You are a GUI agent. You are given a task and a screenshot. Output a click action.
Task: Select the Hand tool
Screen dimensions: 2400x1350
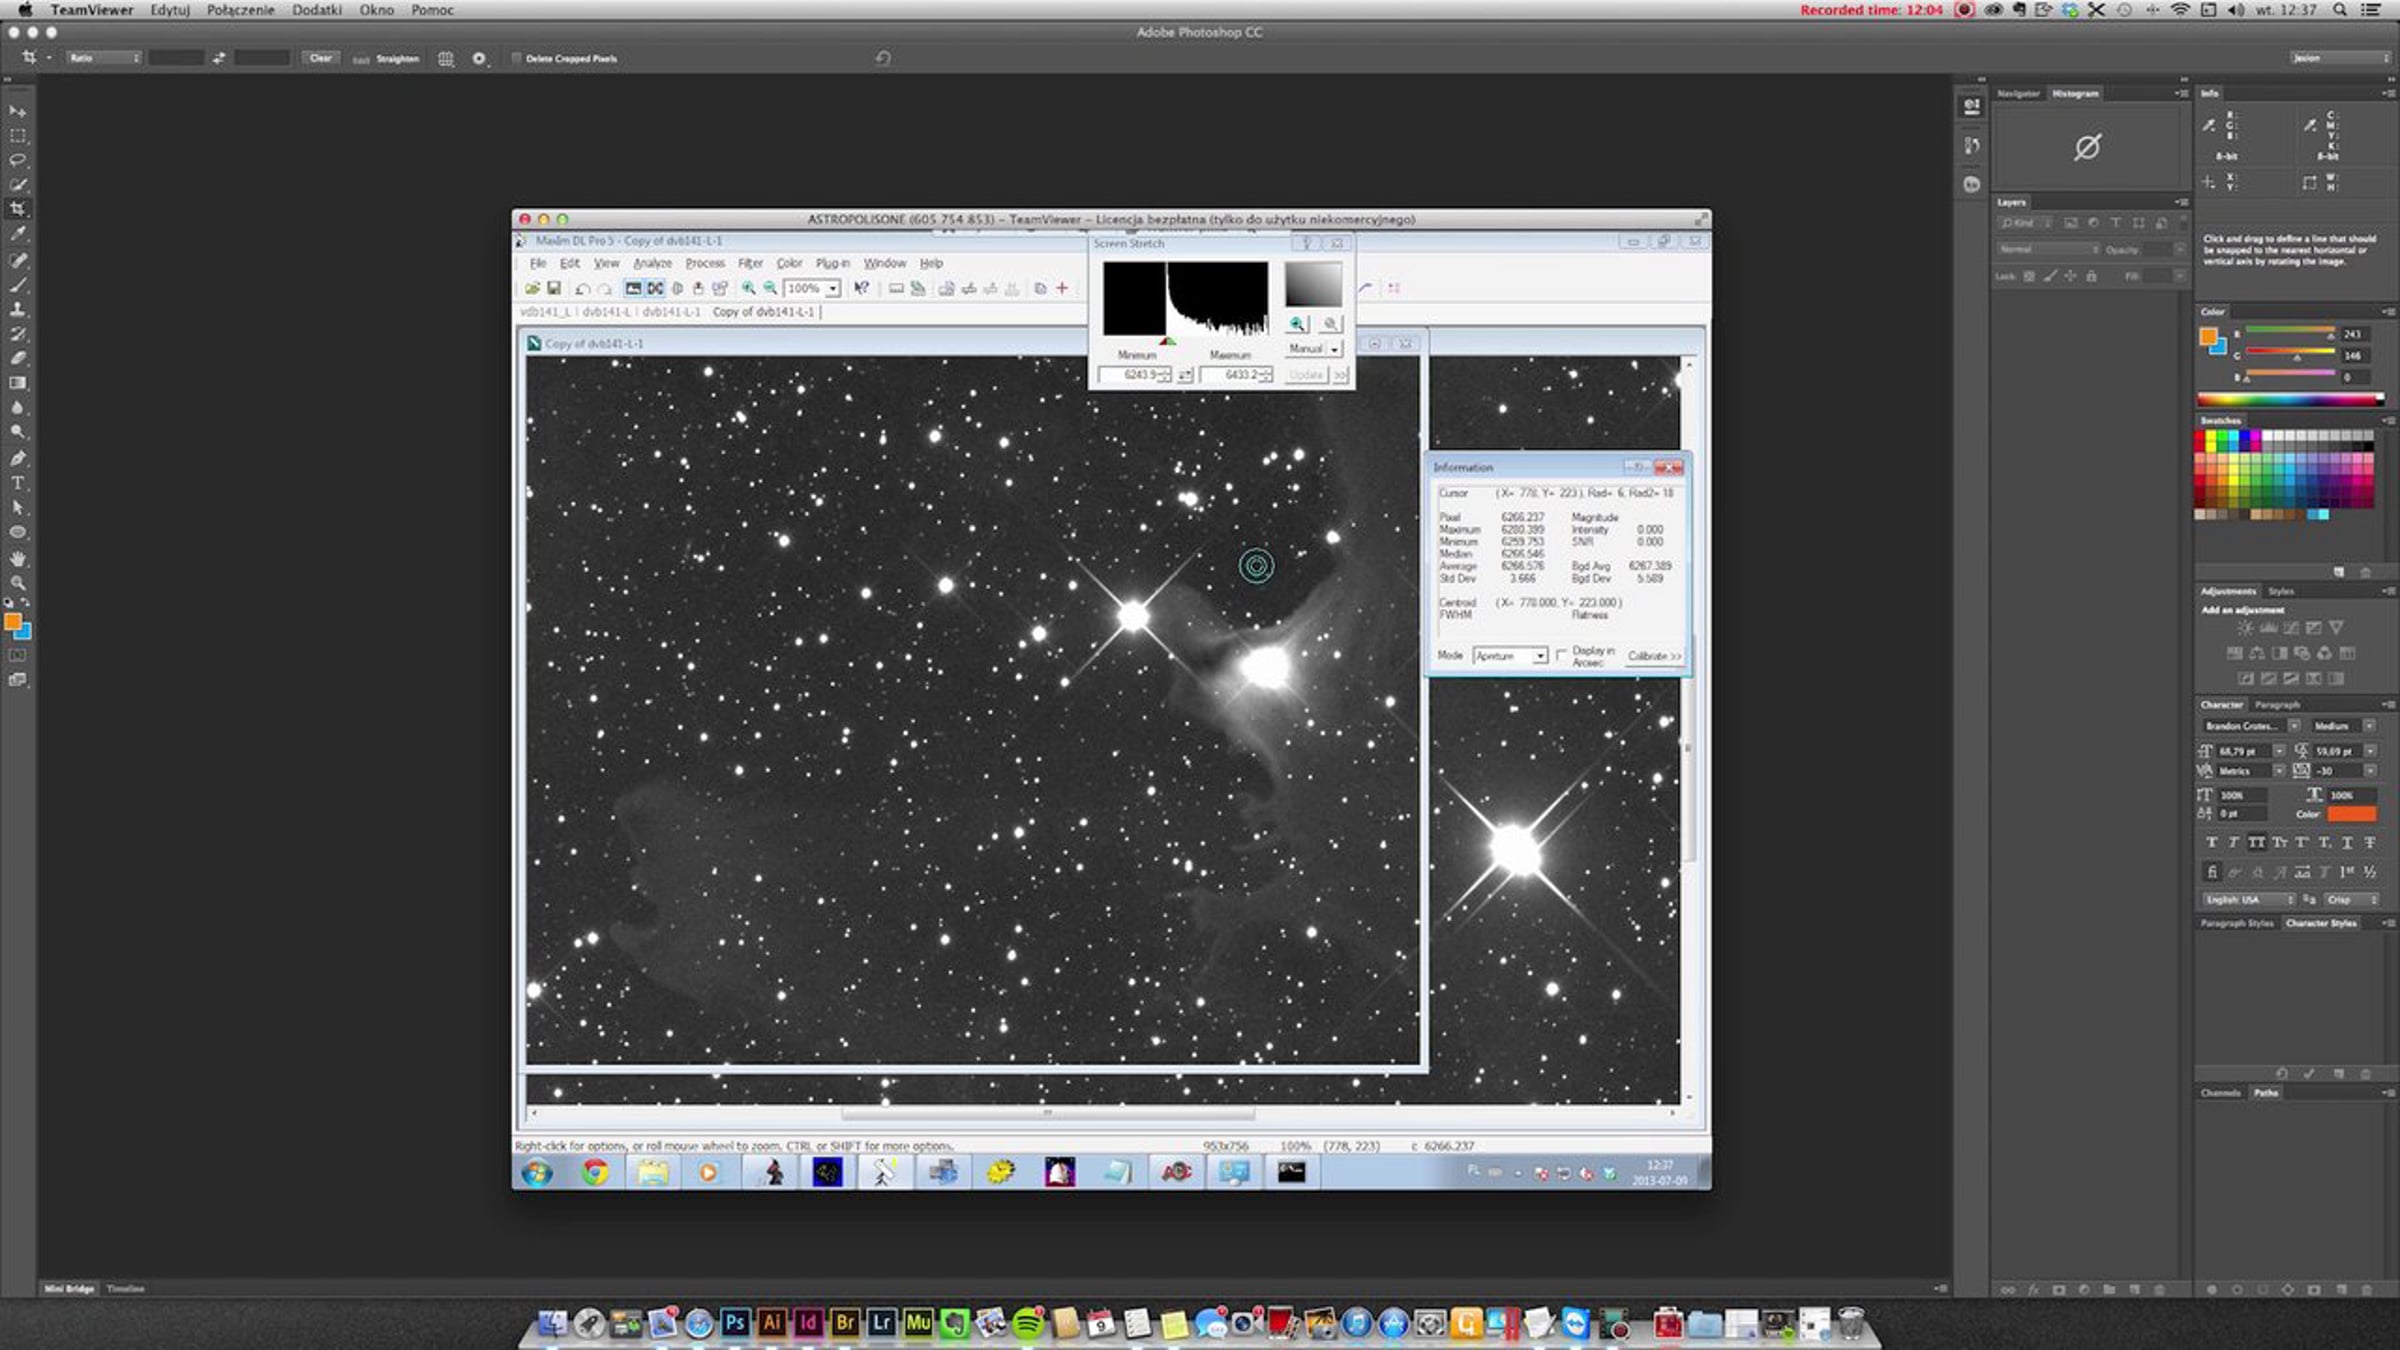pos(17,558)
